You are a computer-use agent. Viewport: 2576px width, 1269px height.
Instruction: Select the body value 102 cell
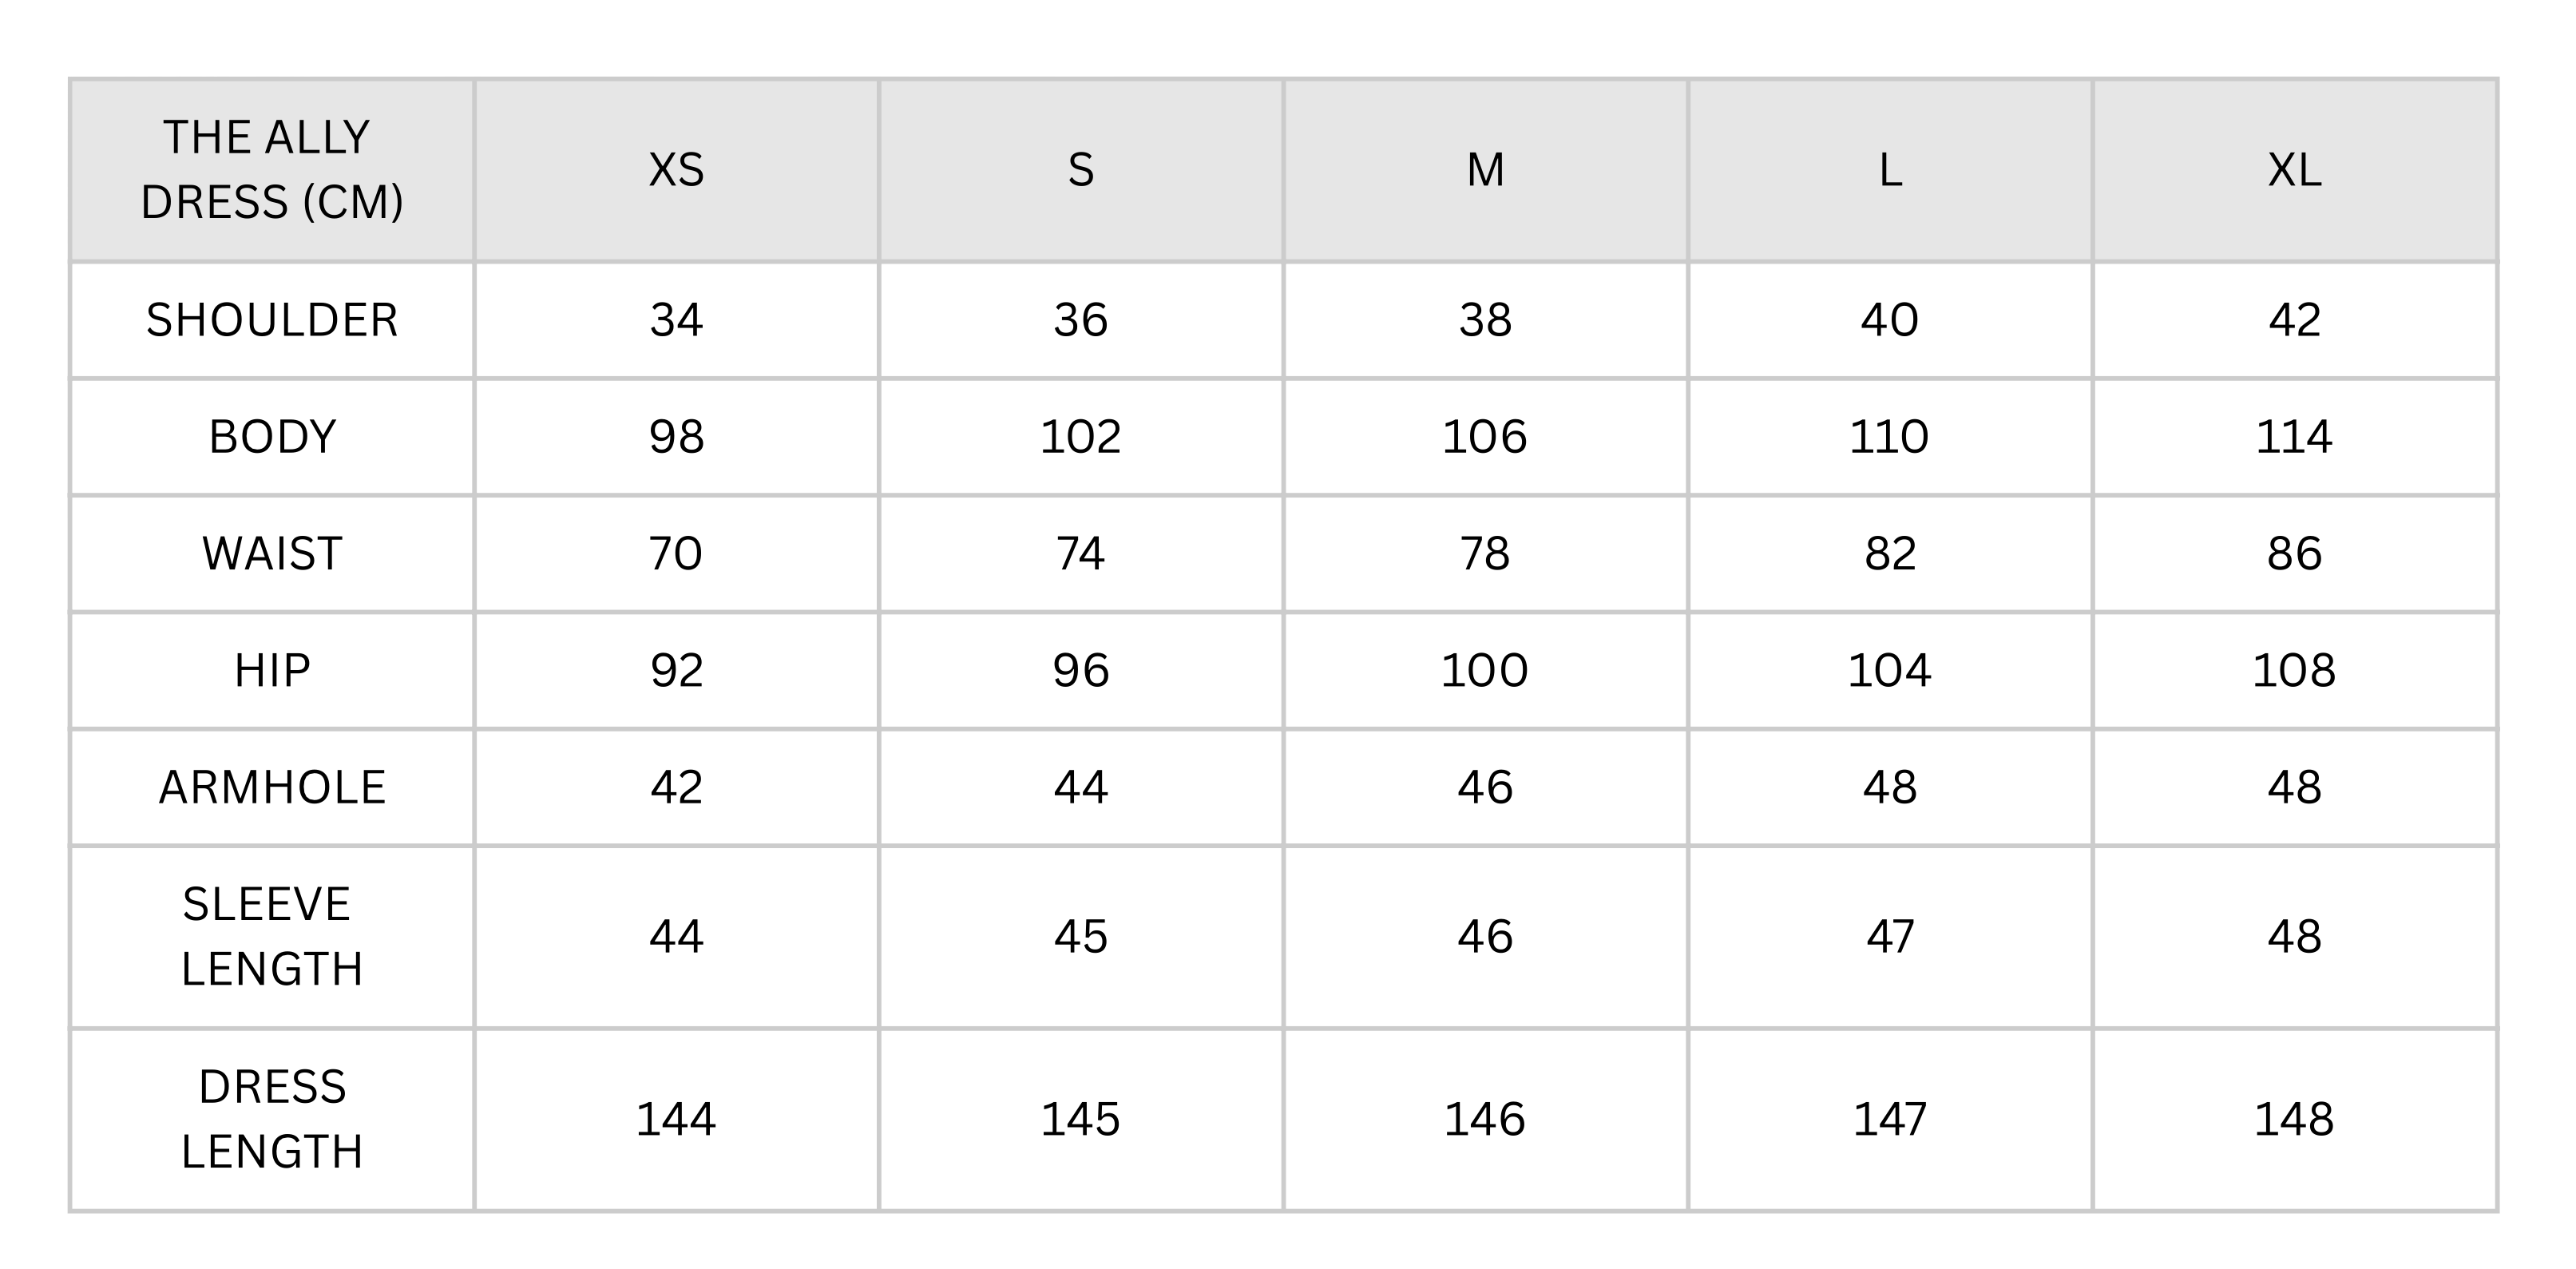click(x=1080, y=437)
